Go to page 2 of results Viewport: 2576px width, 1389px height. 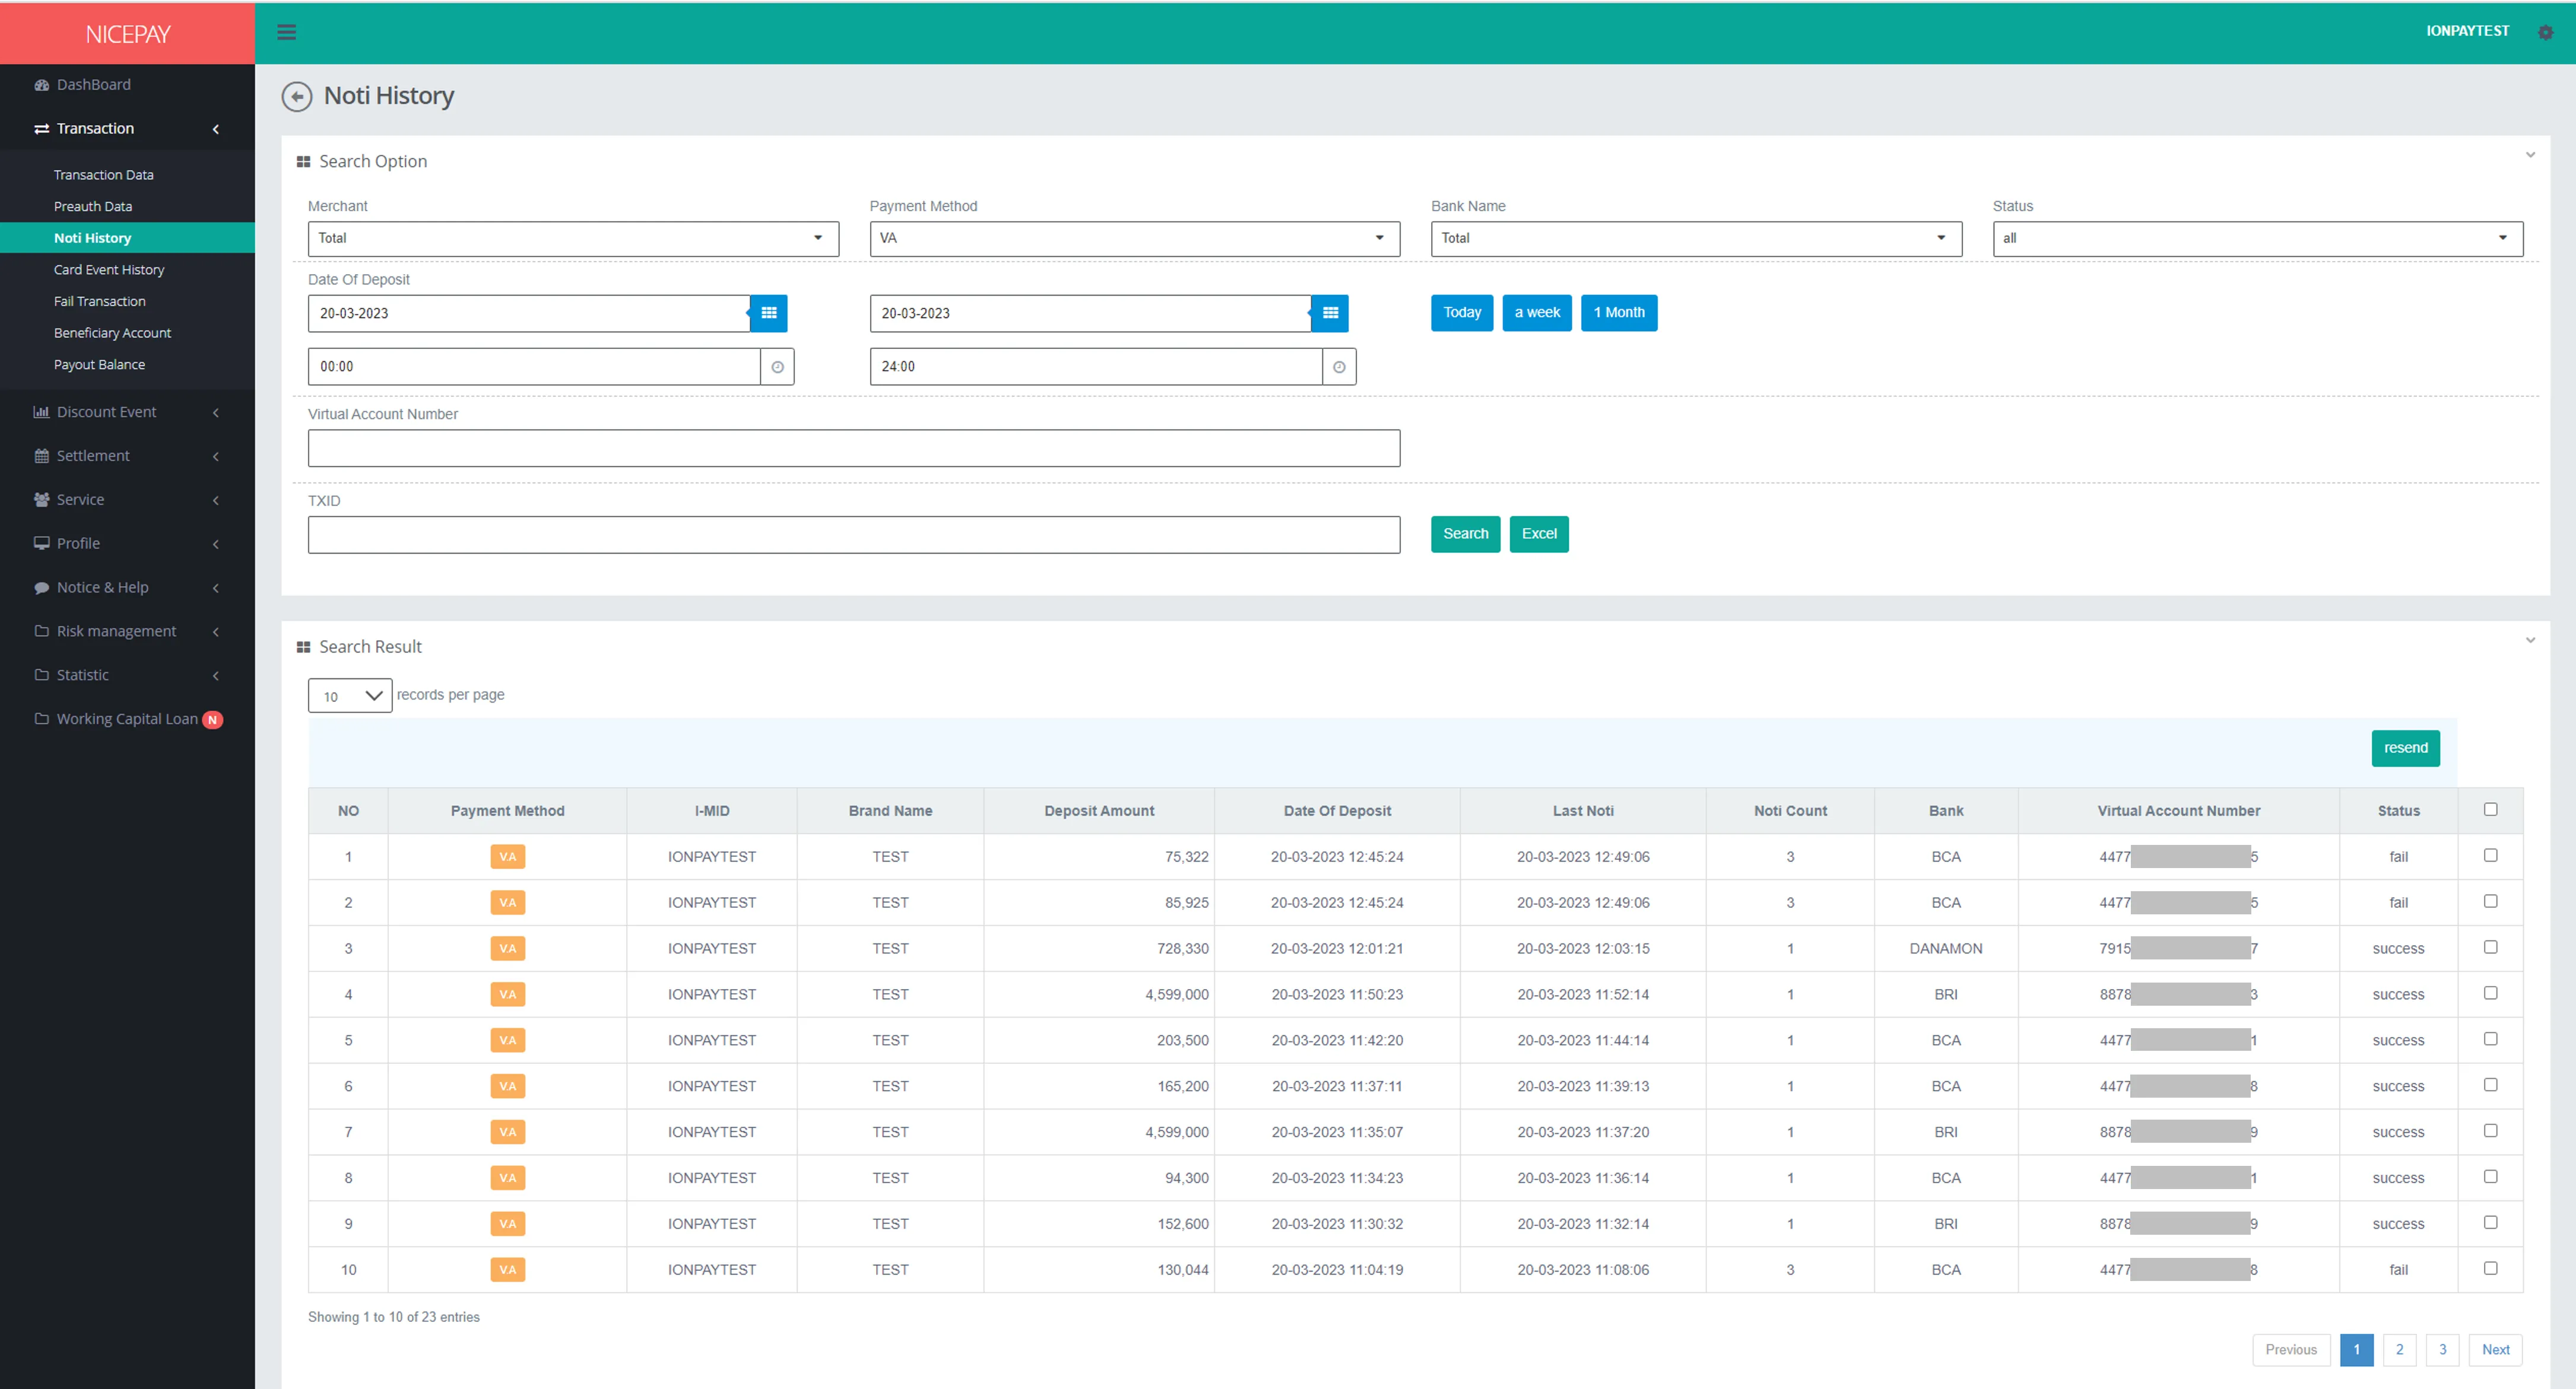click(2399, 1349)
